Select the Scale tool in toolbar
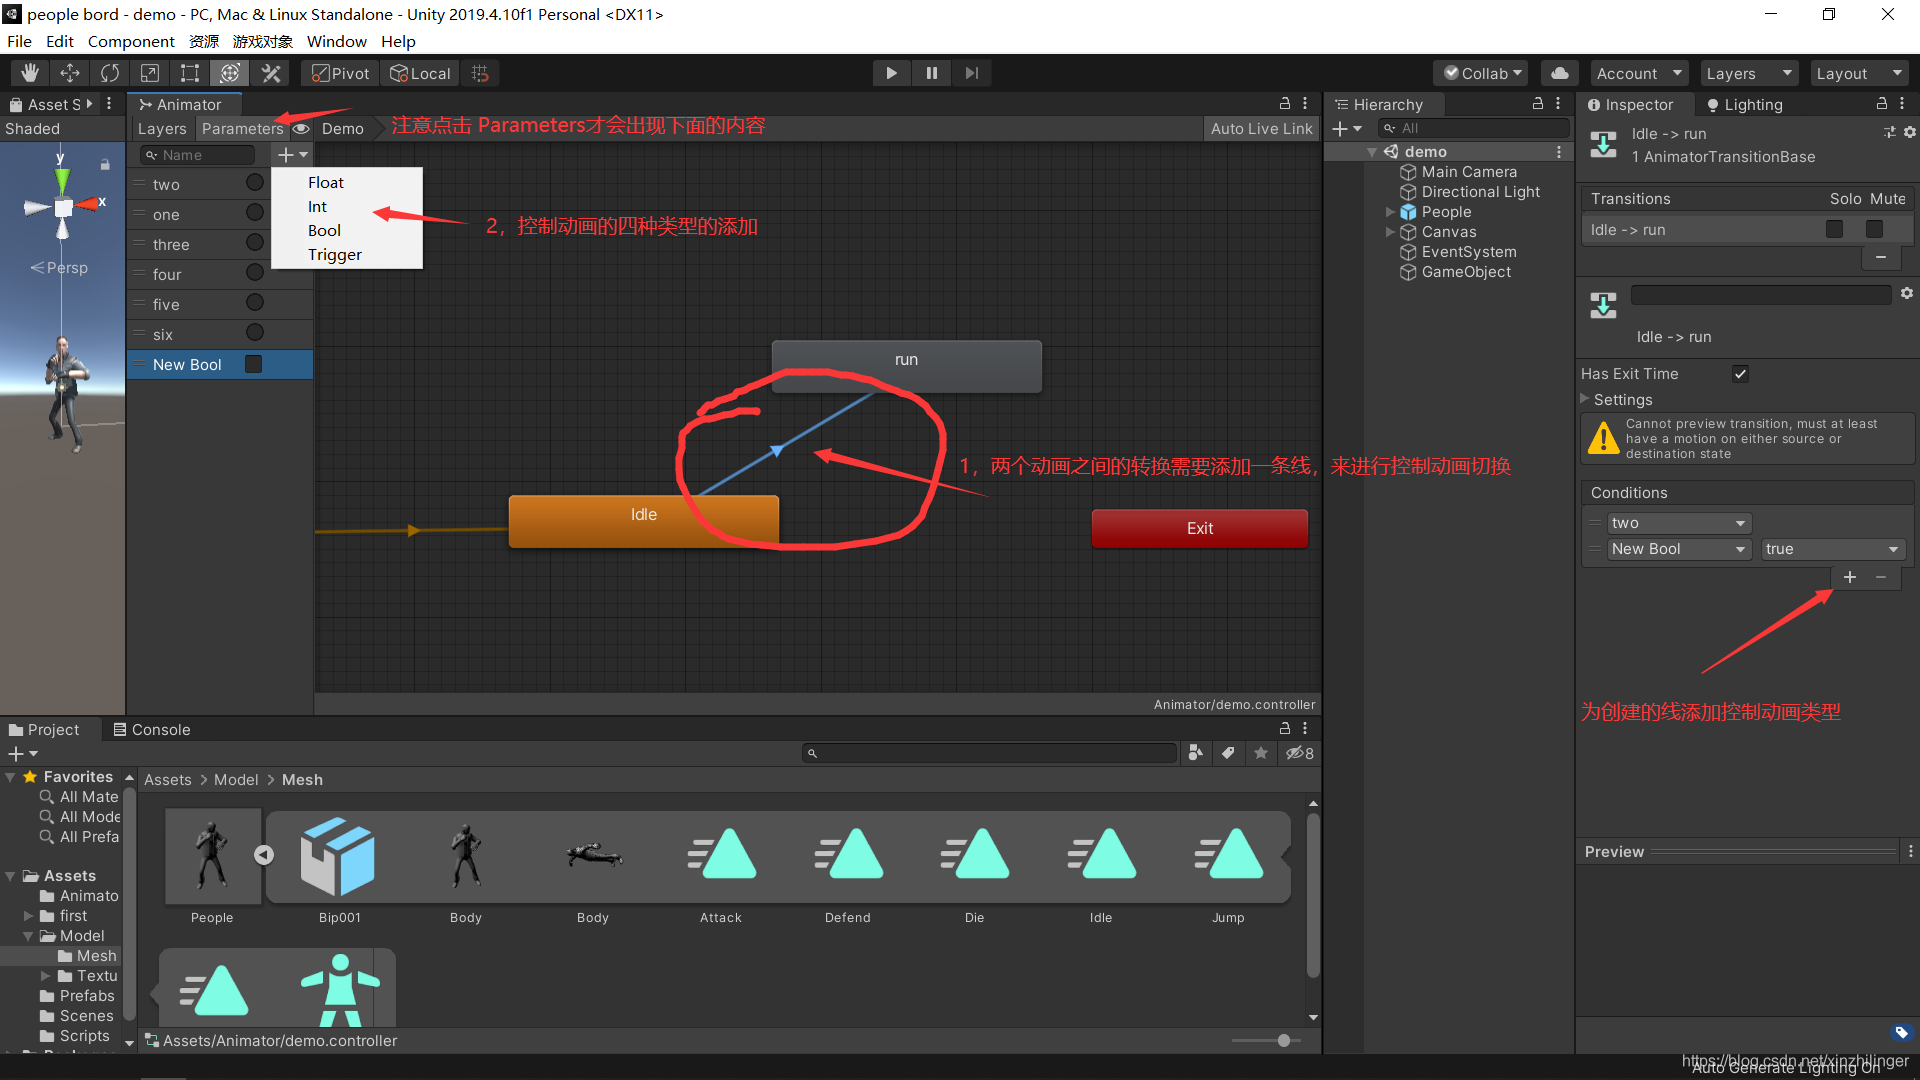Image resolution: width=1920 pixels, height=1080 pixels. [x=150, y=73]
